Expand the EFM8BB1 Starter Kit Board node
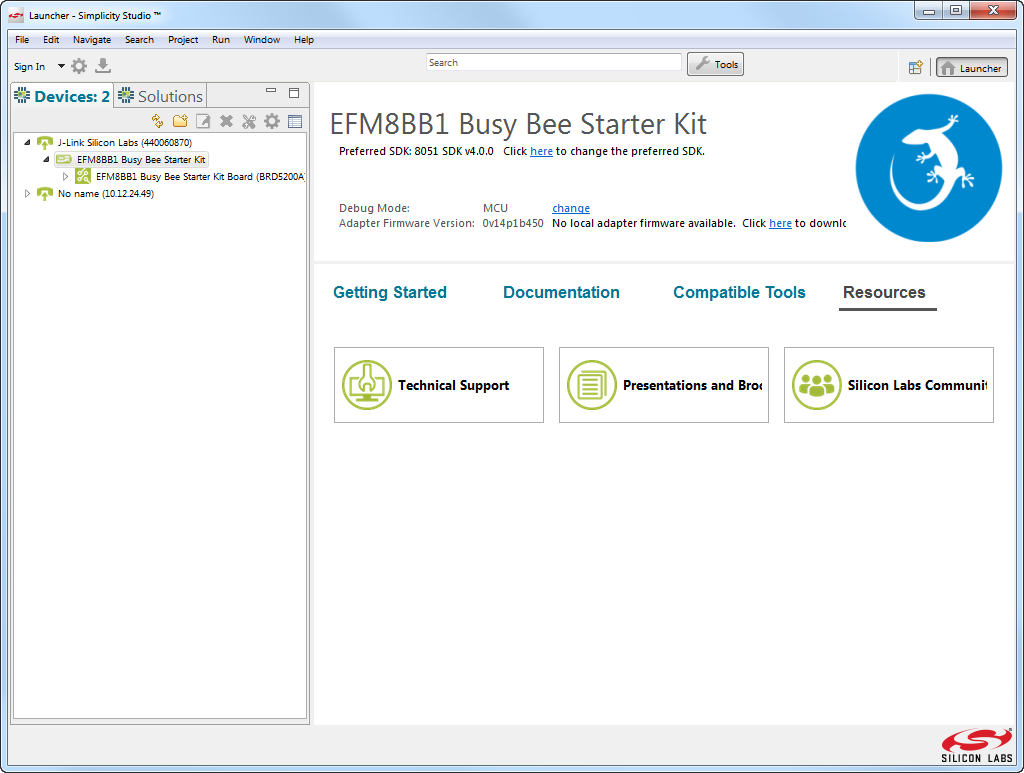This screenshot has height=773, width=1024. tap(66, 176)
